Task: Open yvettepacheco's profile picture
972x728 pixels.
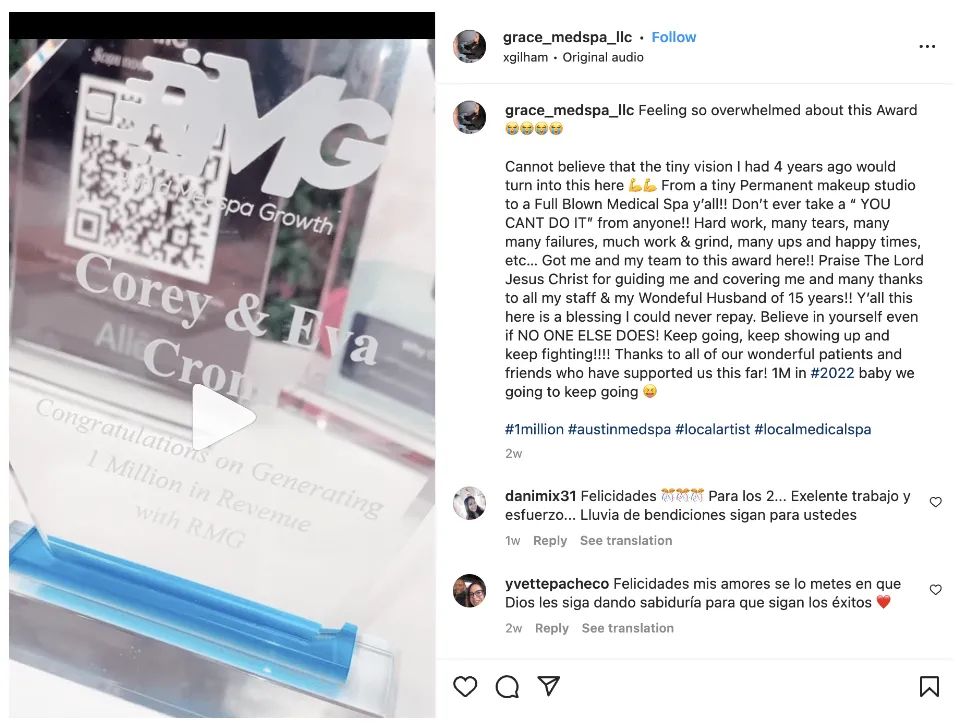Action: 469,590
